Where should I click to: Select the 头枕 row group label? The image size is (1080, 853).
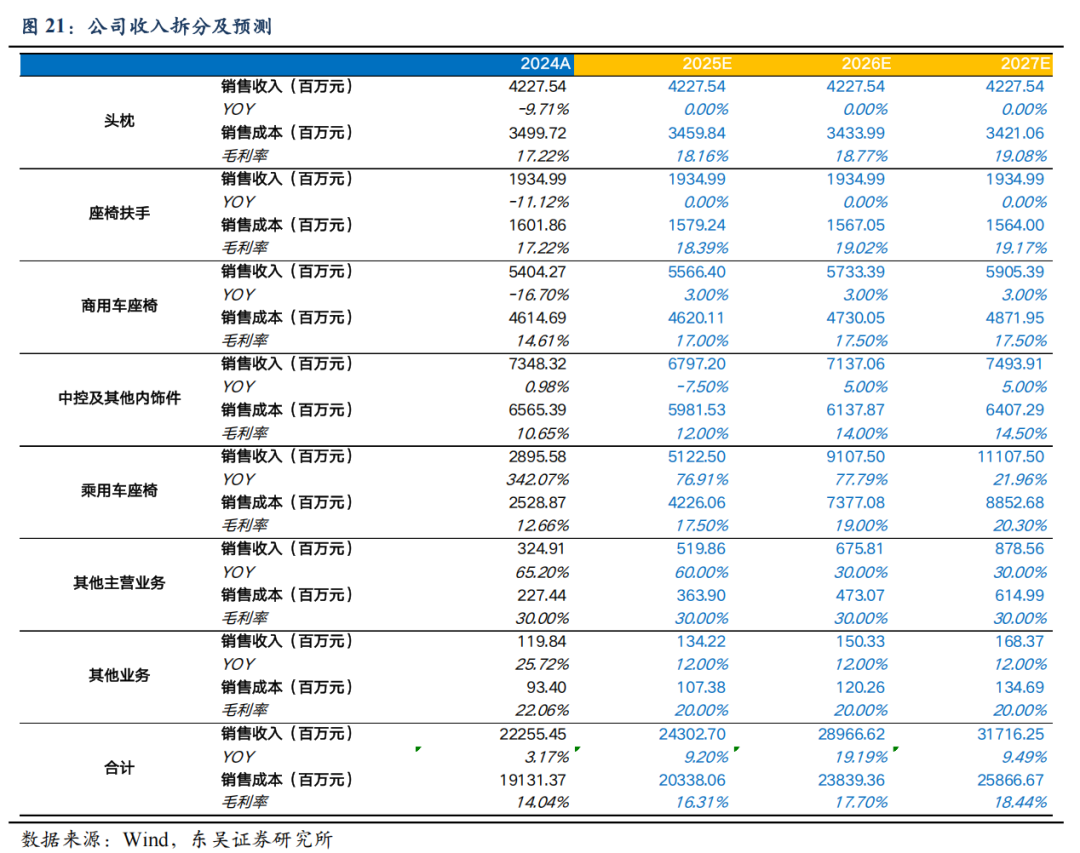(119, 121)
